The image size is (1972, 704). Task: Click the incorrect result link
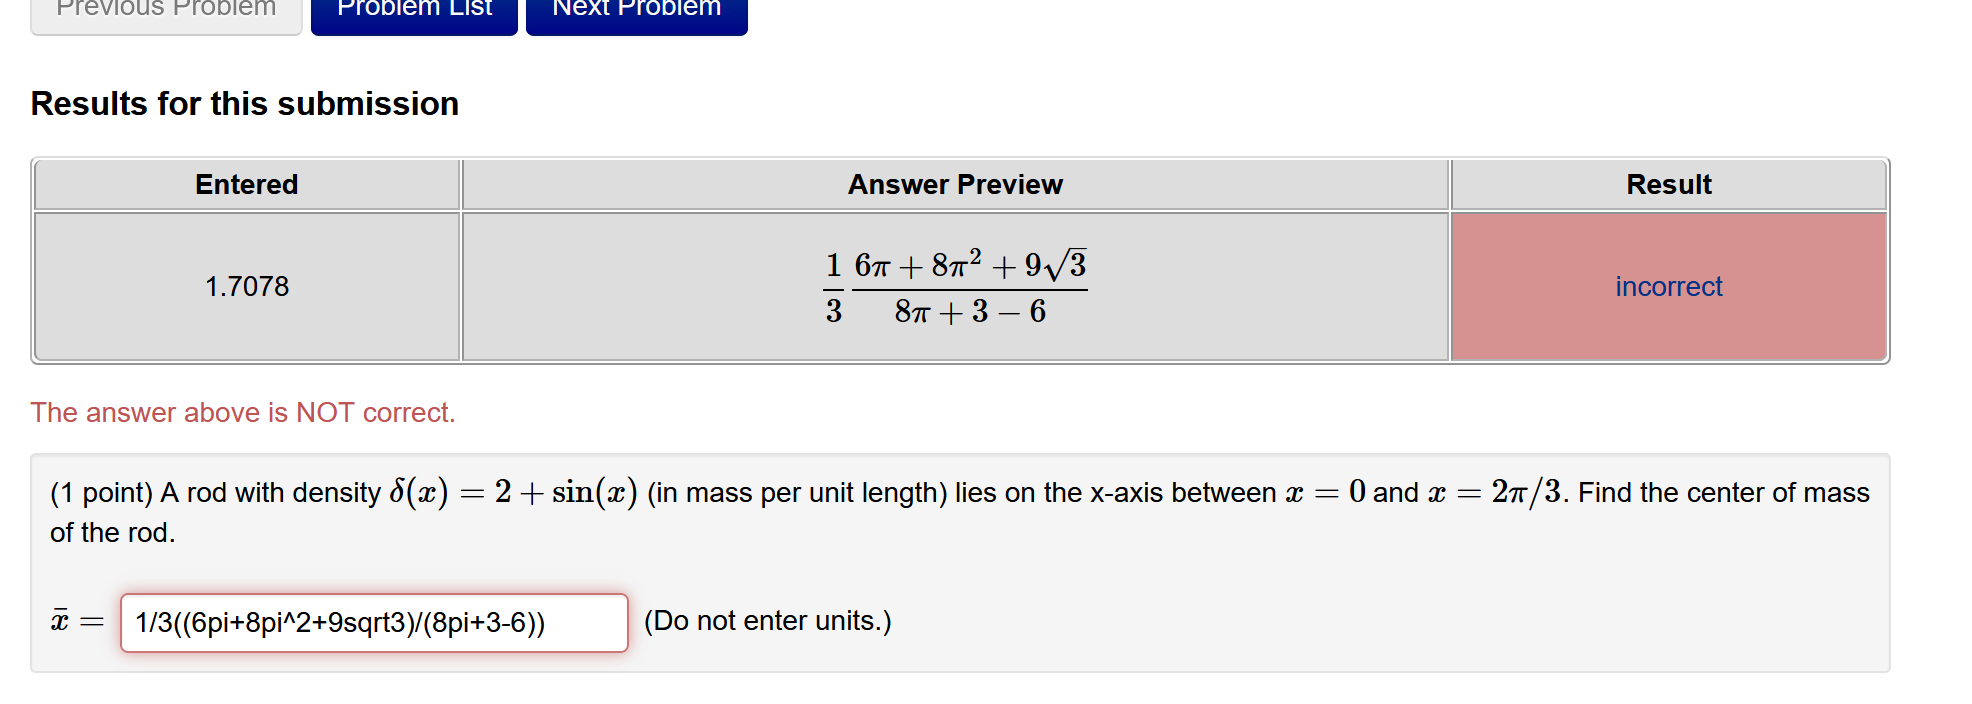[1668, 286]
